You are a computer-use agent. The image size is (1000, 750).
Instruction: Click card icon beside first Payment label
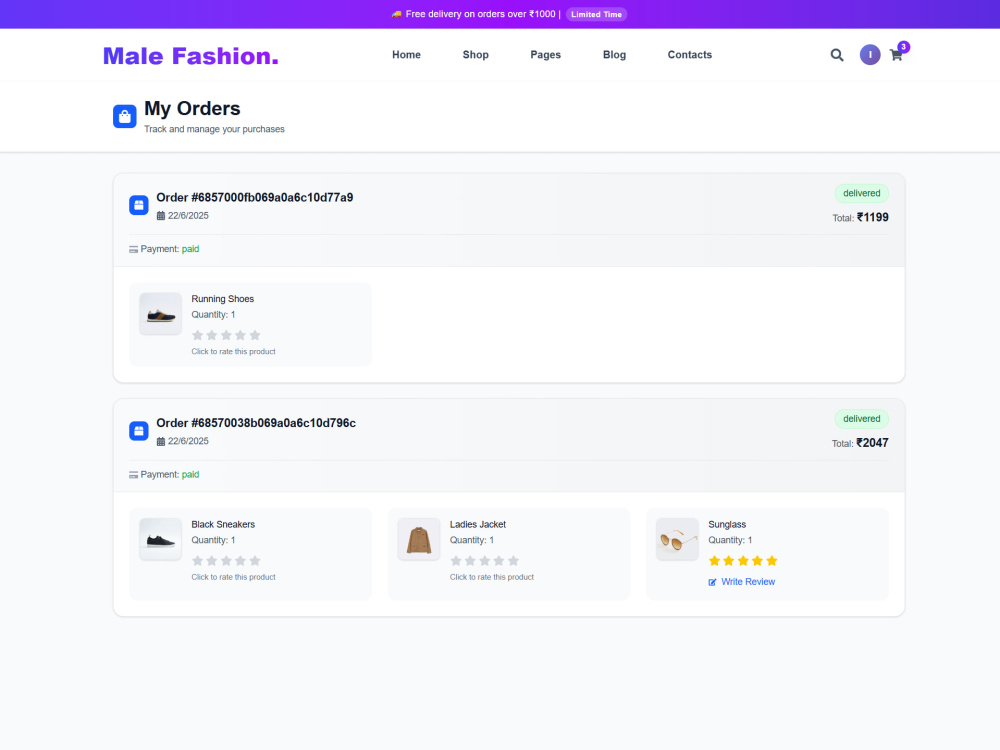tap(133, 249)
